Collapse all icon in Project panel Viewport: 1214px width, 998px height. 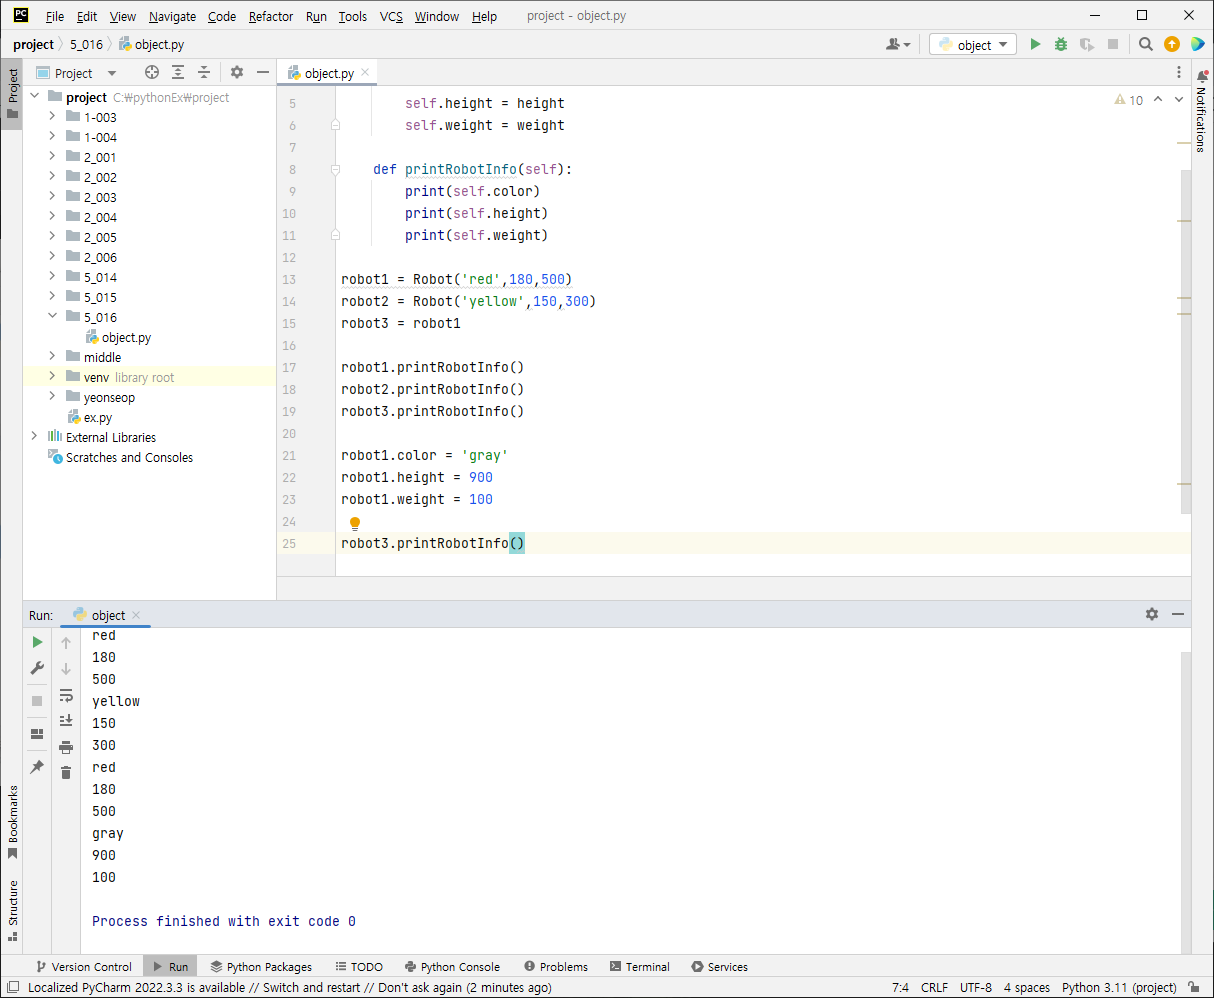tap(204, 72)
